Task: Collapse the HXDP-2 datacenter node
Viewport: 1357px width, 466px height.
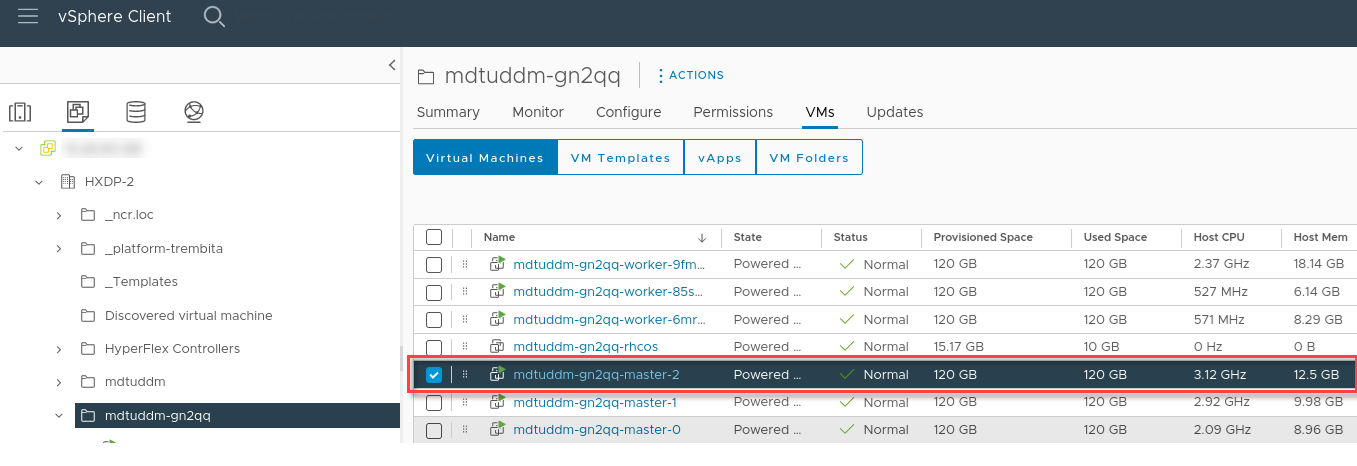Action: 39,182
